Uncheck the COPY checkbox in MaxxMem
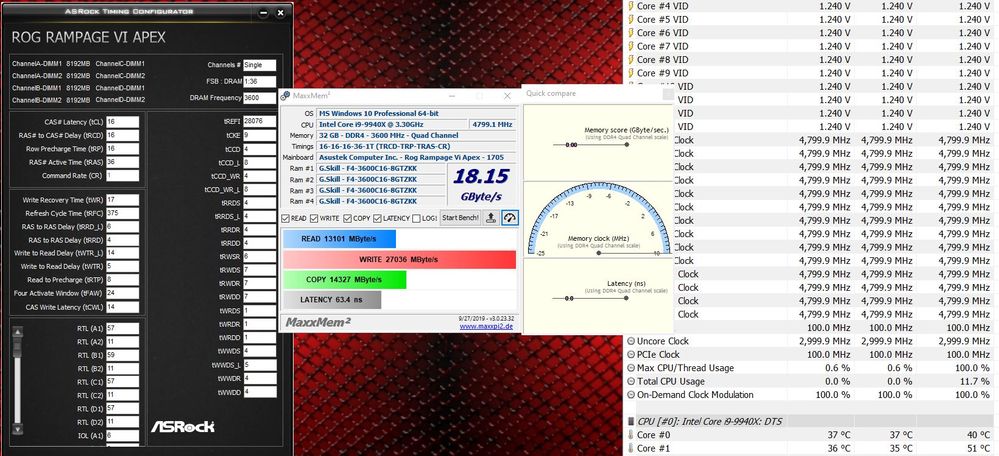The height and width of the screenshot is (456, 999). pos(348,218)
